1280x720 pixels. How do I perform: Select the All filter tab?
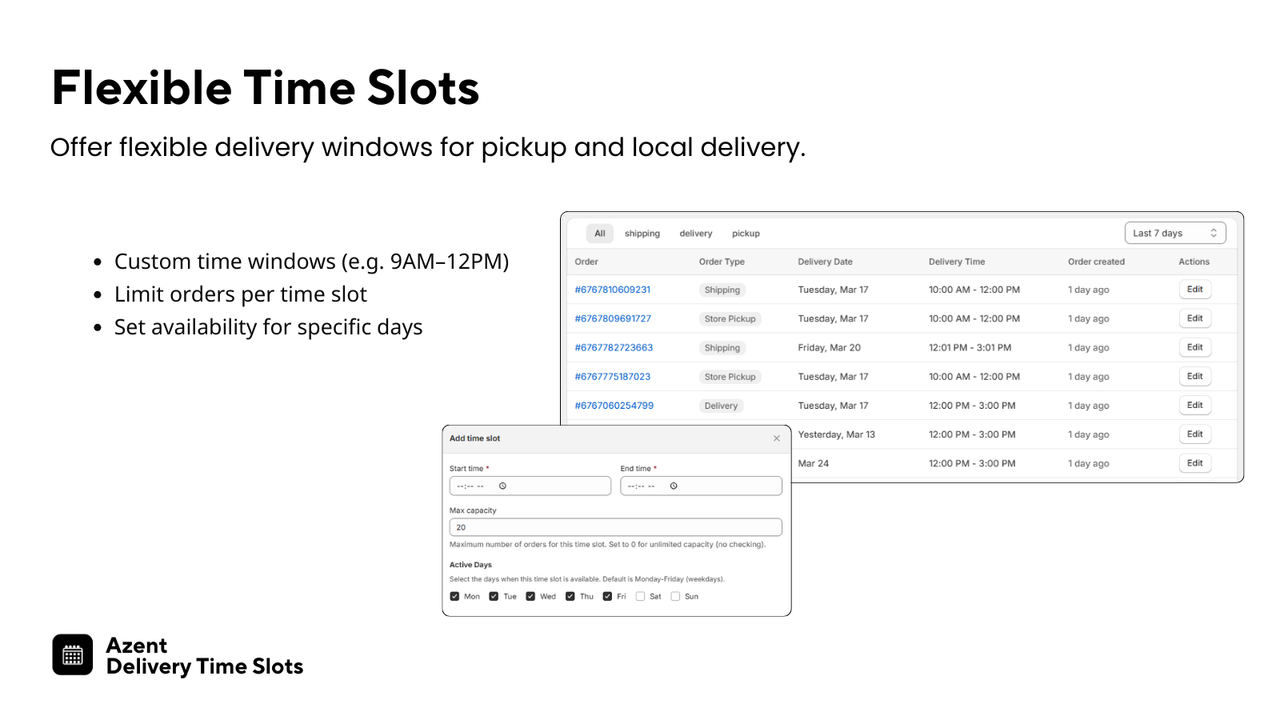coord(600,233)
